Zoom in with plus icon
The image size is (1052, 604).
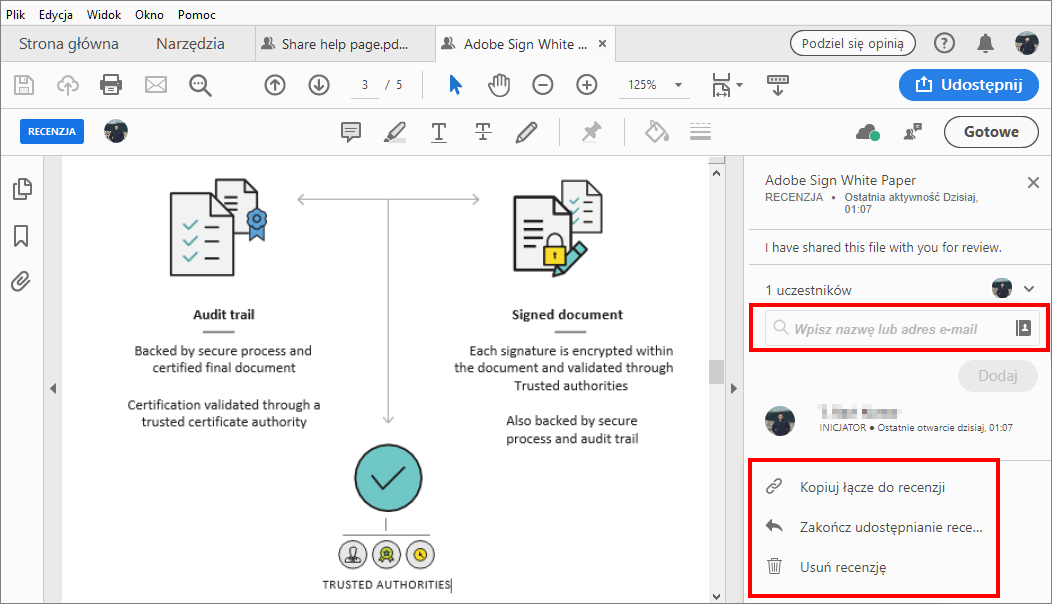coord(586,85)
